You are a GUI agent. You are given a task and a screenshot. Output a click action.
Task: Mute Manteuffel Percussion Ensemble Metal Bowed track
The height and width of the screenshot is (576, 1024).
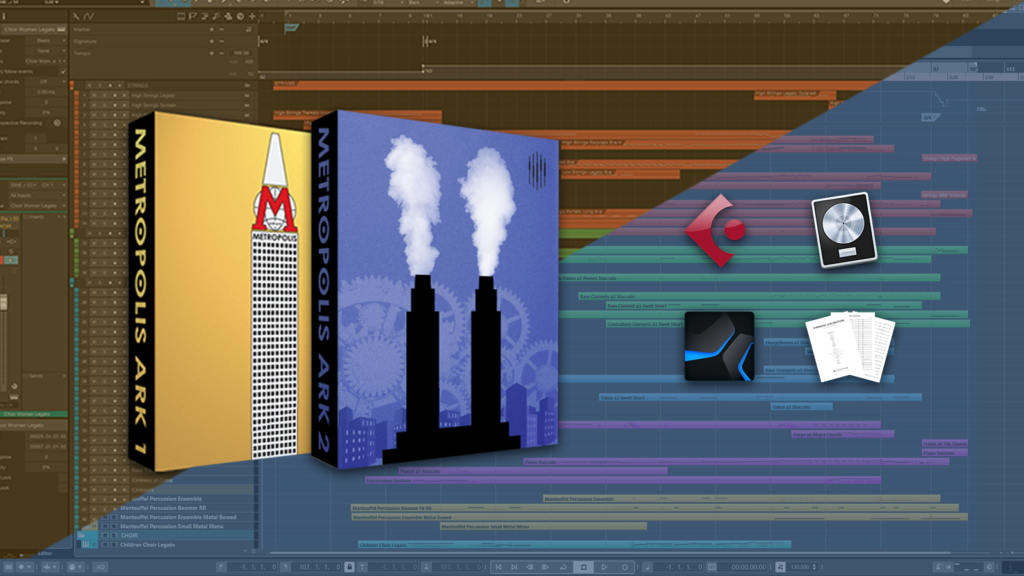coord(104,517)
